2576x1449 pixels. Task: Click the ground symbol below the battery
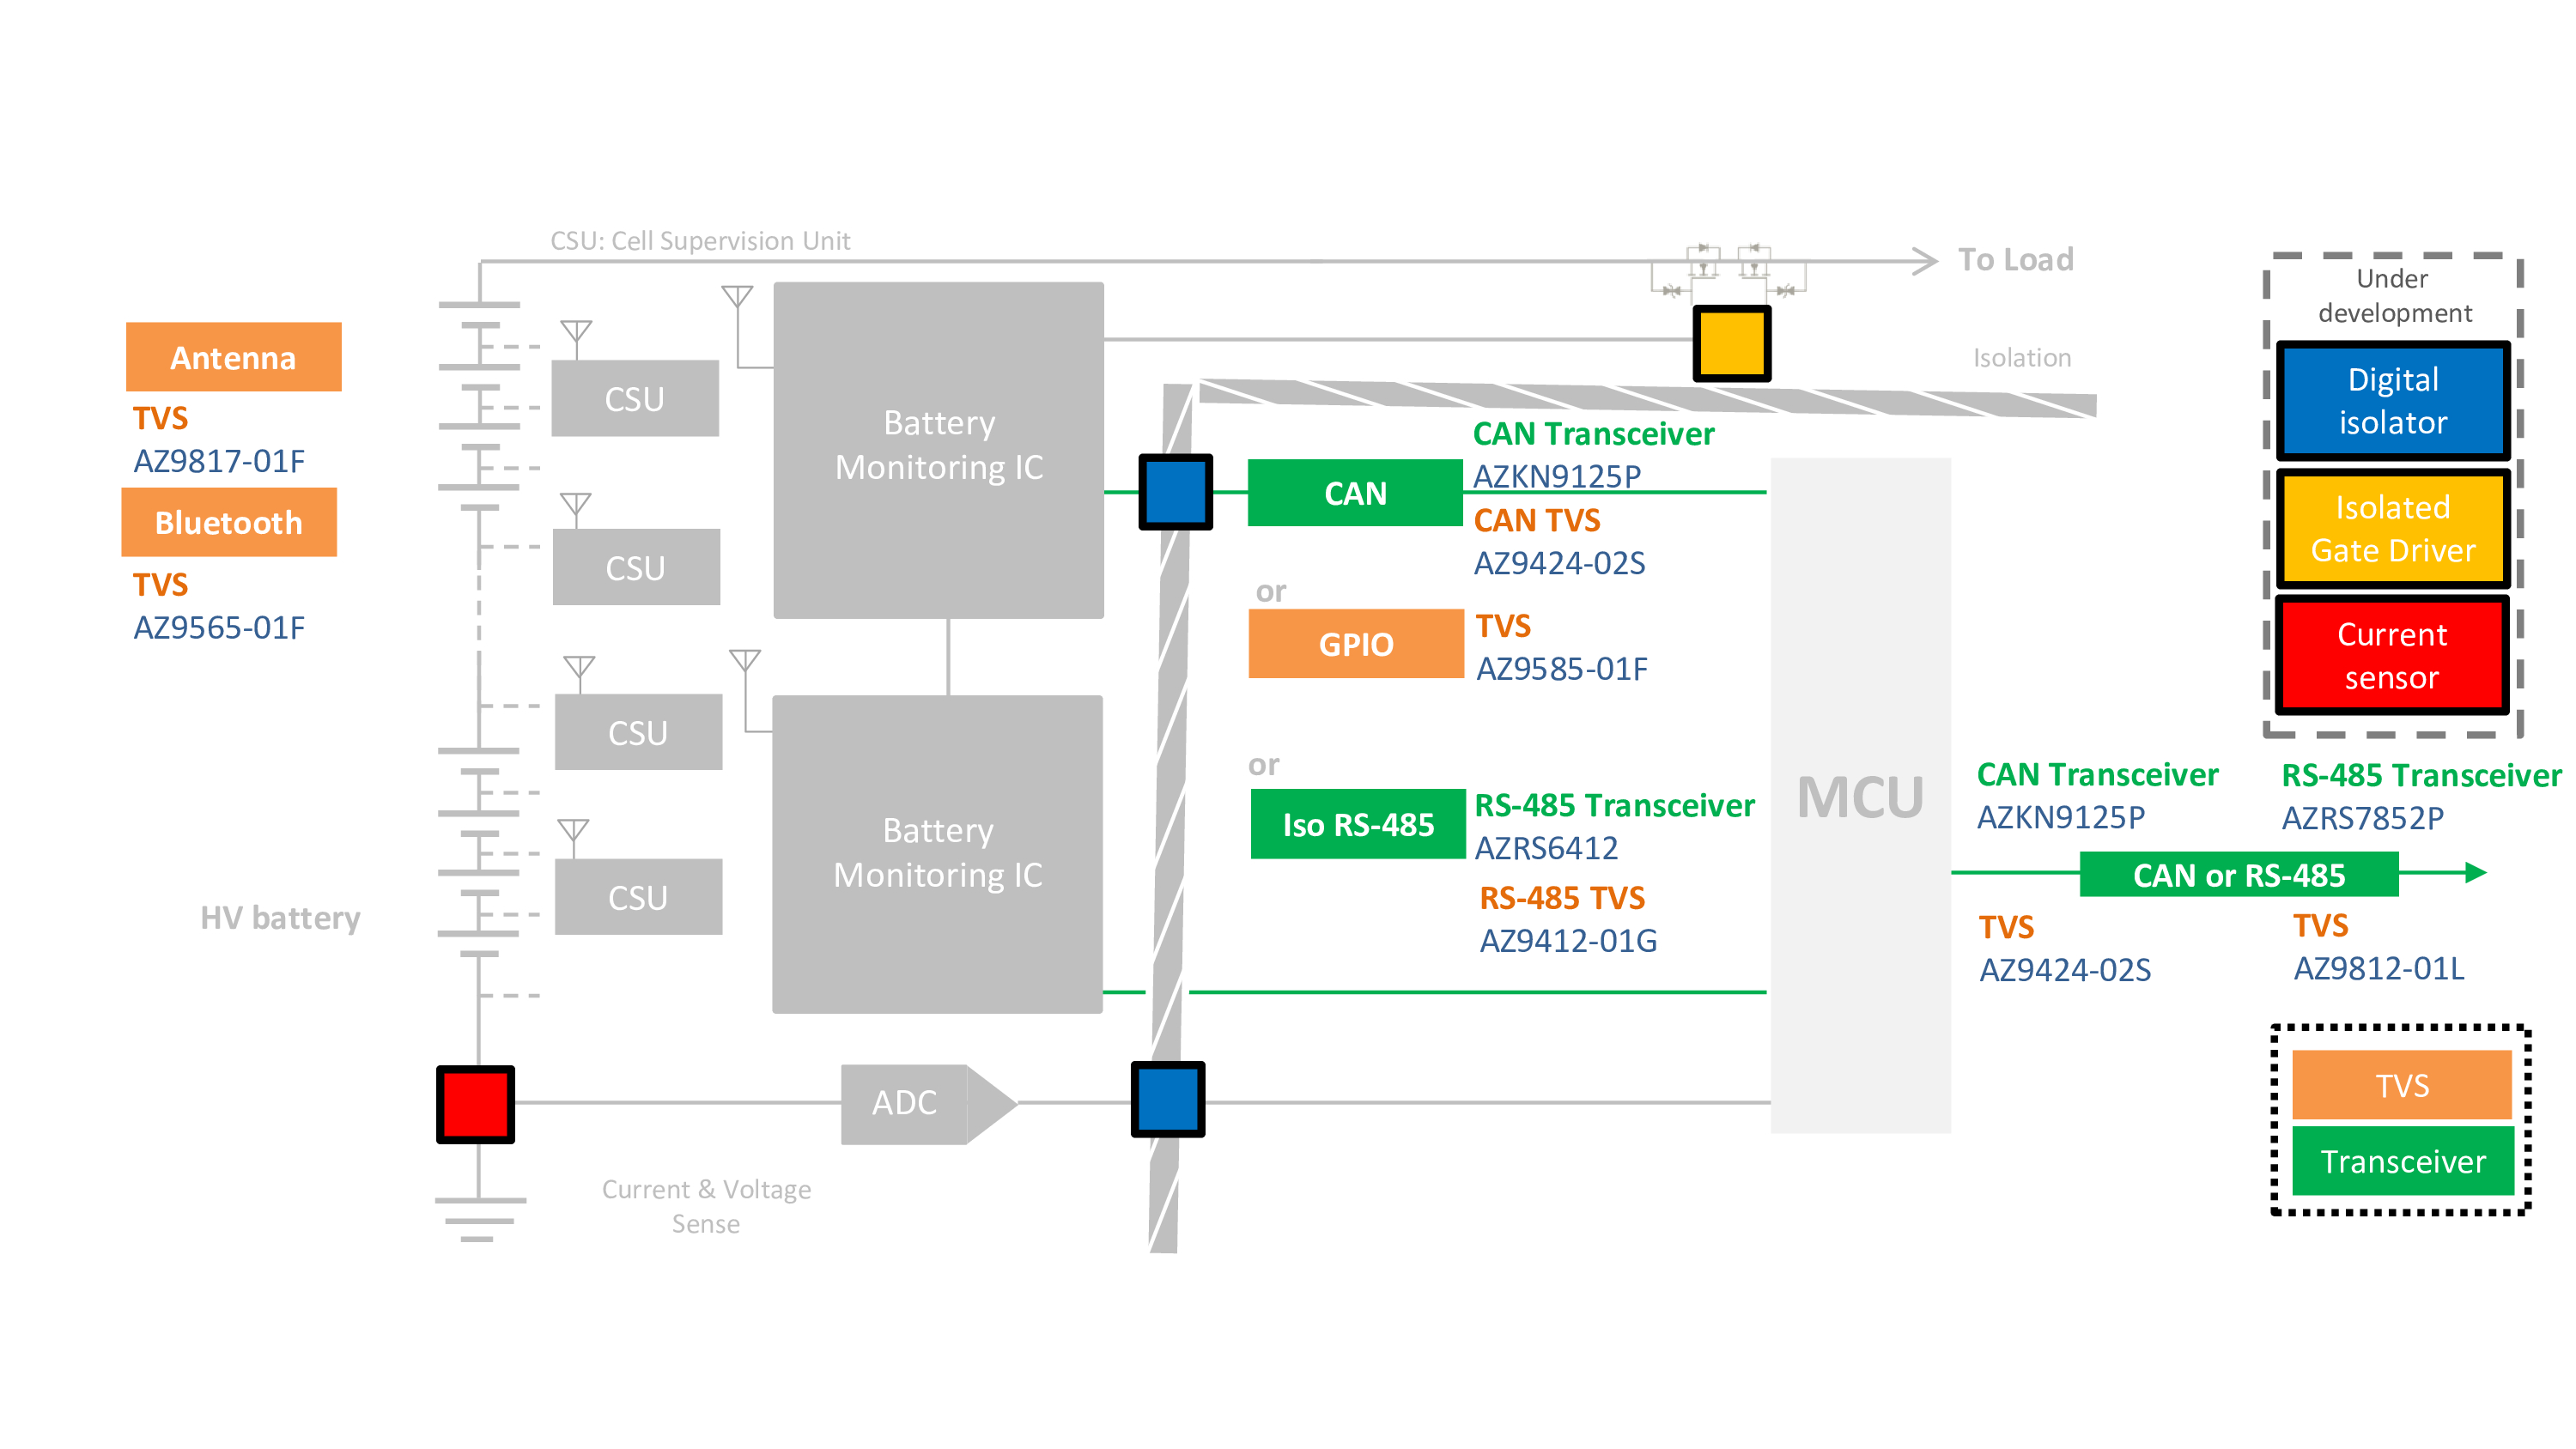point(479,1219)
